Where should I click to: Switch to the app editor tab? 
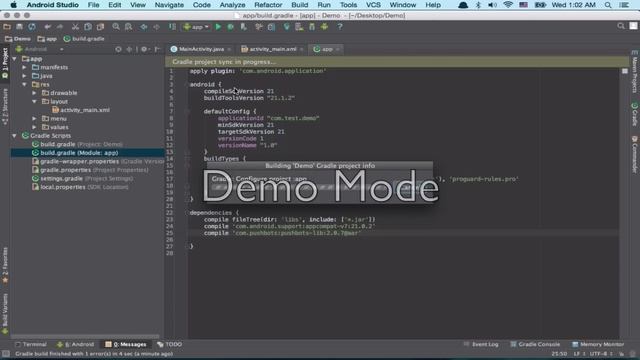pyautogui.click(x=326, y=49)
